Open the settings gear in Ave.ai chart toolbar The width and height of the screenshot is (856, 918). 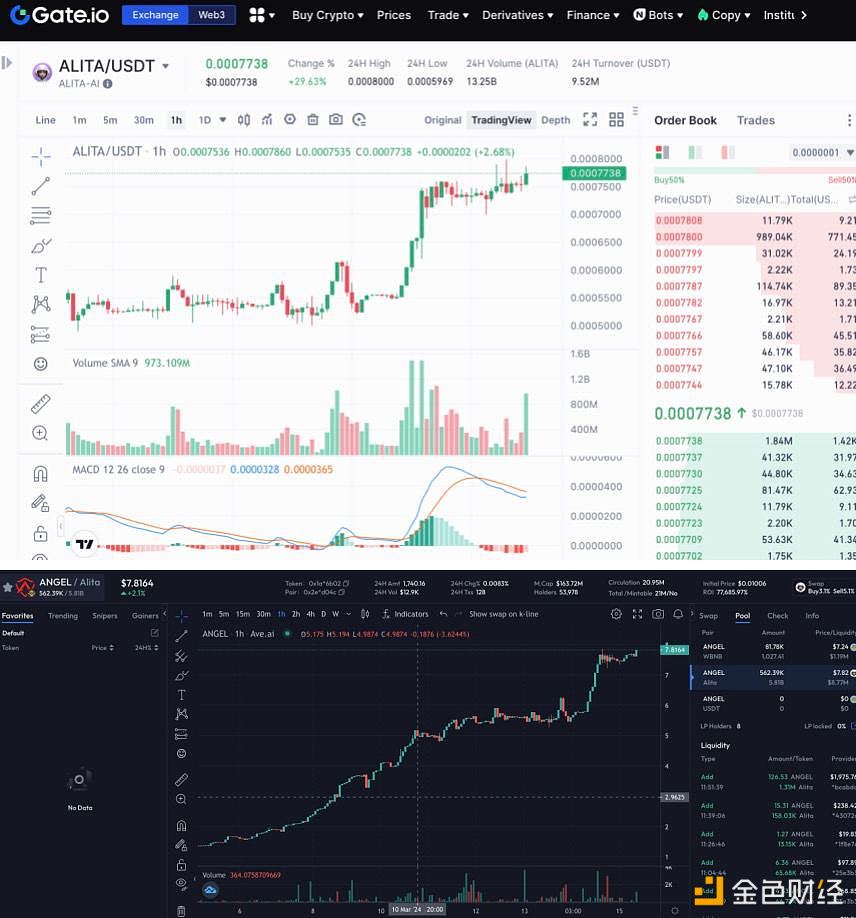(616, 614)
